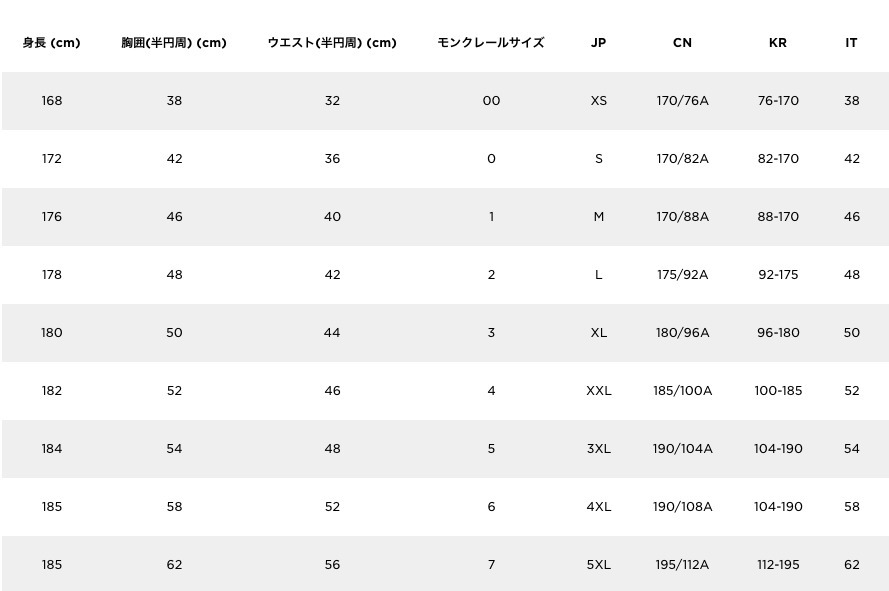This screenshot has height=591, width=889.
Task: Click the 168 height cell
Action: coord(52,101)
